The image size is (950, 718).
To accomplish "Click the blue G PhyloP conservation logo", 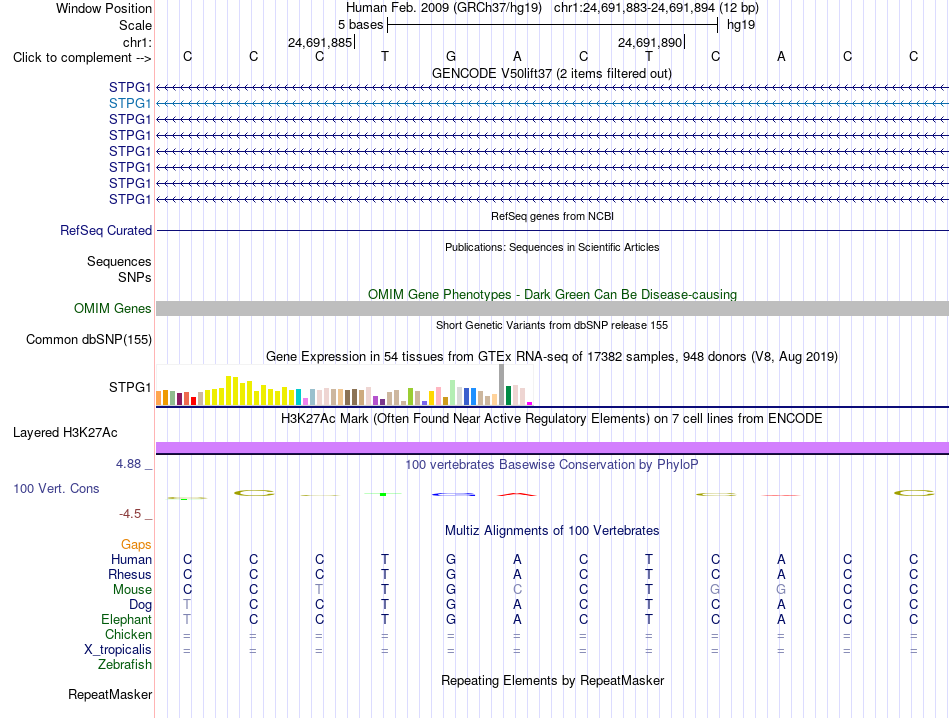I will click(x=453, y=494).
